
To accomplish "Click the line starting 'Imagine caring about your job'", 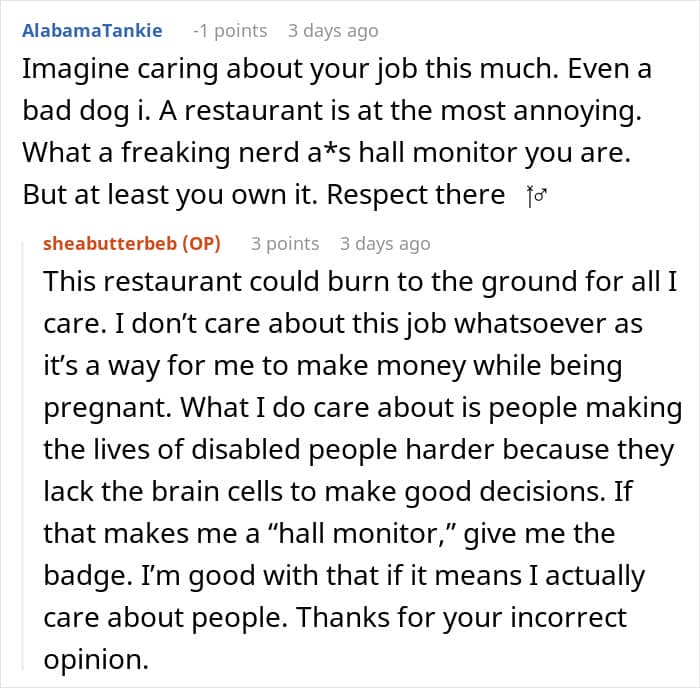I will point(337,70).
